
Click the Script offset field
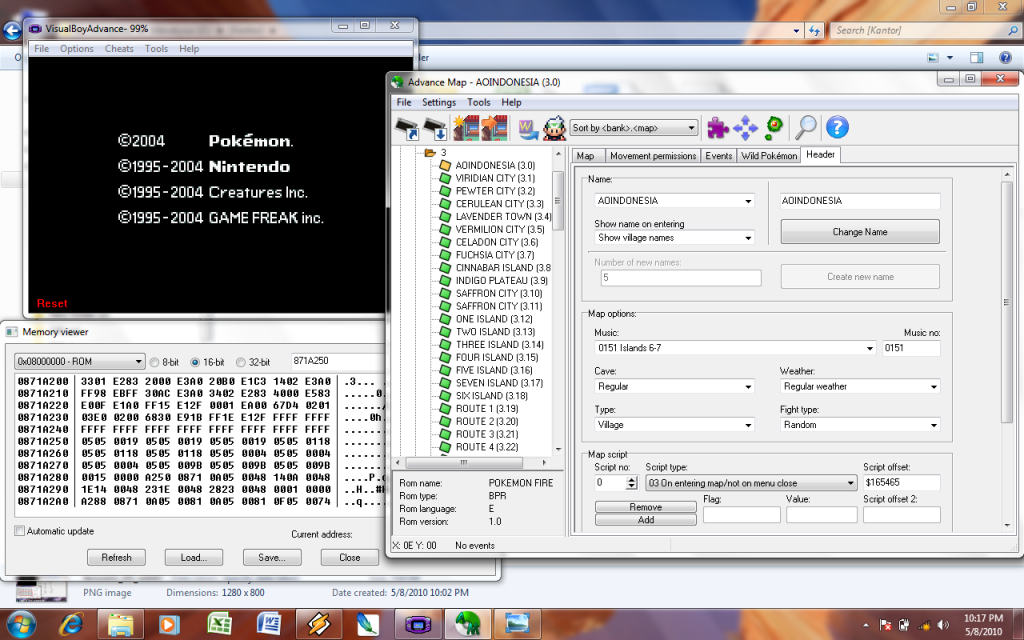click(901, 483)
